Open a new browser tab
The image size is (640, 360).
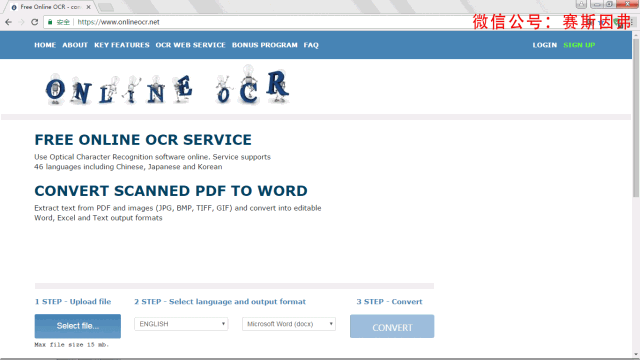(x=106, y=7)
